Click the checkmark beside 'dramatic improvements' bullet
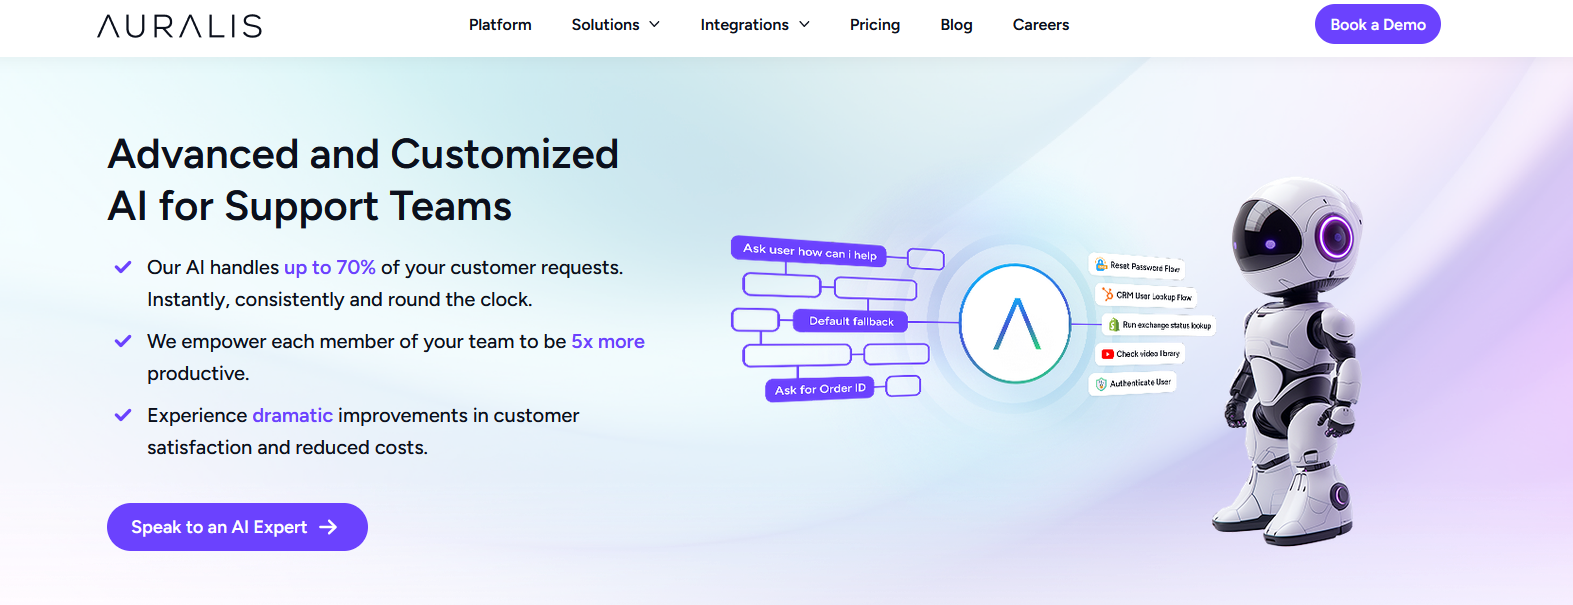Viewport: 1573px width, 605px height. (123, 415)
